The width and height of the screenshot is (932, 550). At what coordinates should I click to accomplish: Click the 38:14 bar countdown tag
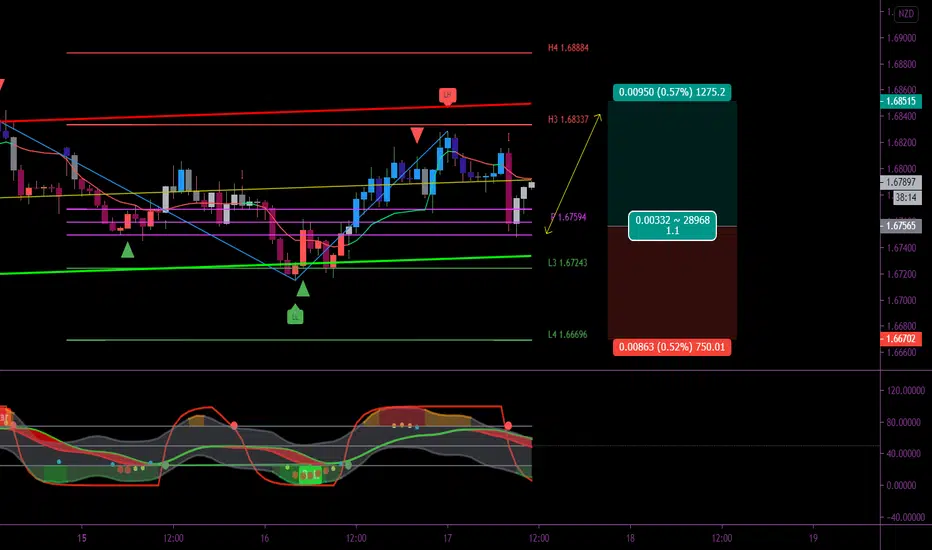906,197
